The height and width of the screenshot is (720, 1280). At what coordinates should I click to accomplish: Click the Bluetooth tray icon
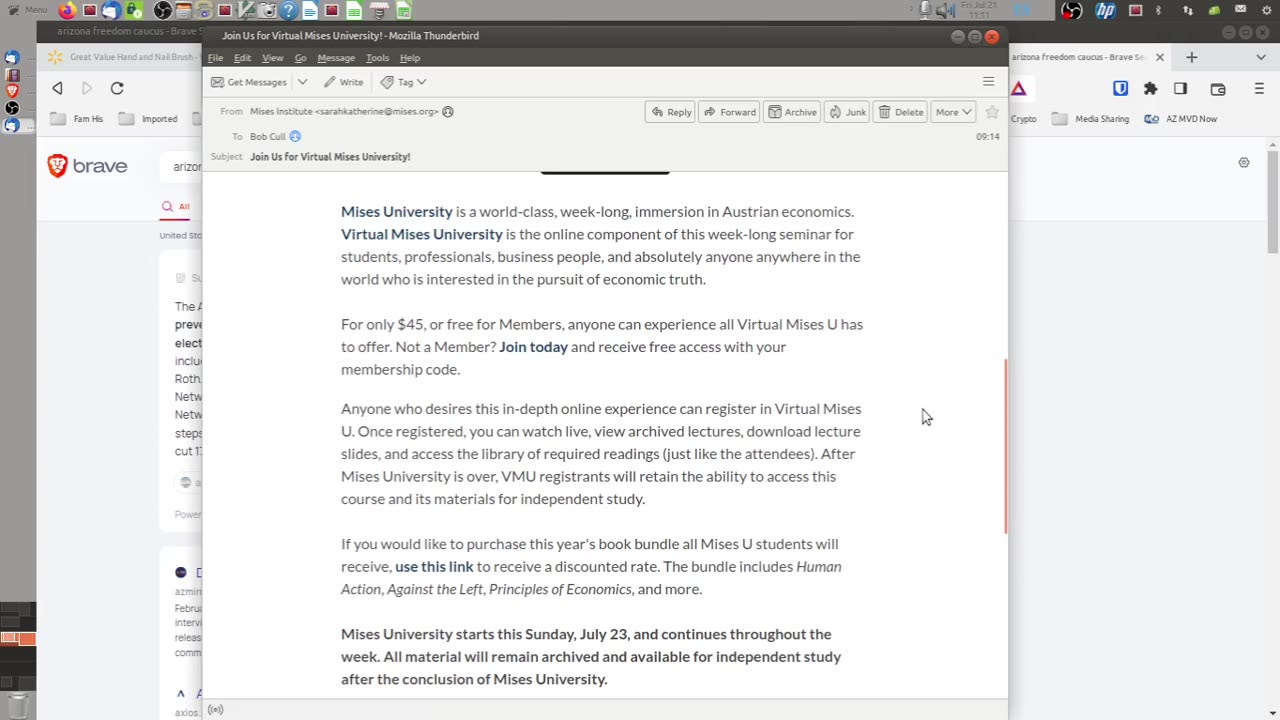point(1159,10)
